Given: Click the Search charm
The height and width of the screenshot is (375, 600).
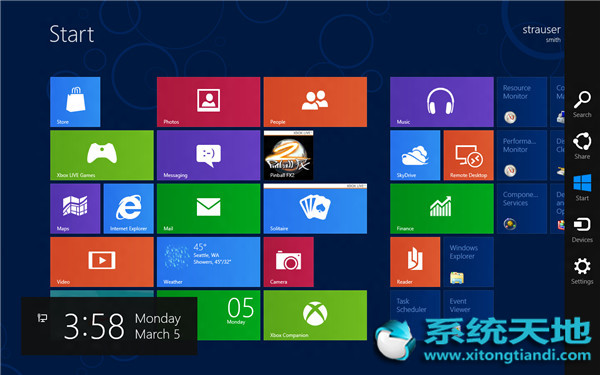Looking at the screenshot, I should (x=582, y=104).
